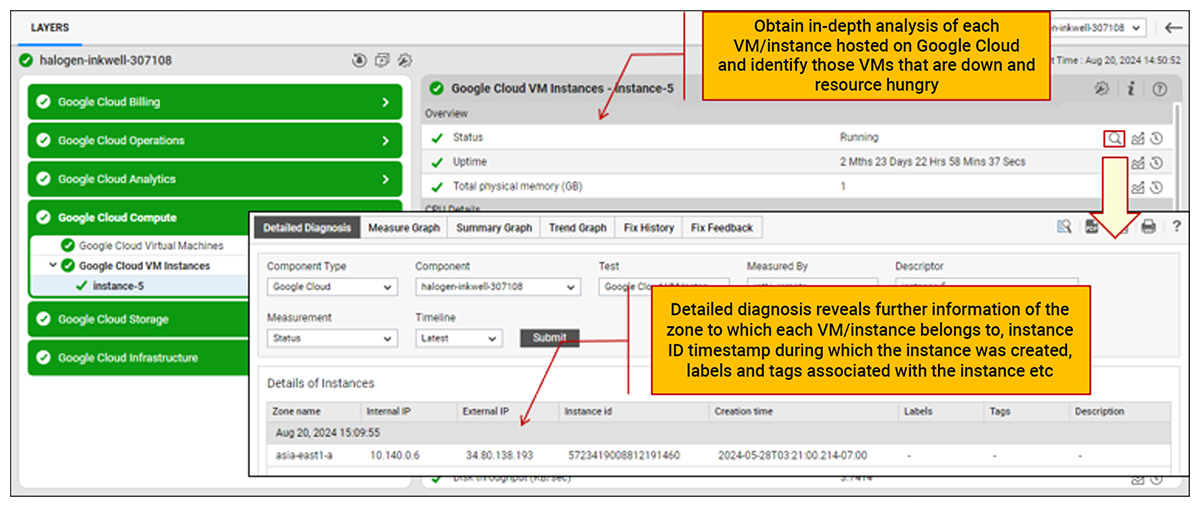The height and width of the screenshot is (507, 1200).
Task: Click the Aug 20, 2024 15:09:55 timestamp row
Action: pyautogui.click(x=719, y=433)
